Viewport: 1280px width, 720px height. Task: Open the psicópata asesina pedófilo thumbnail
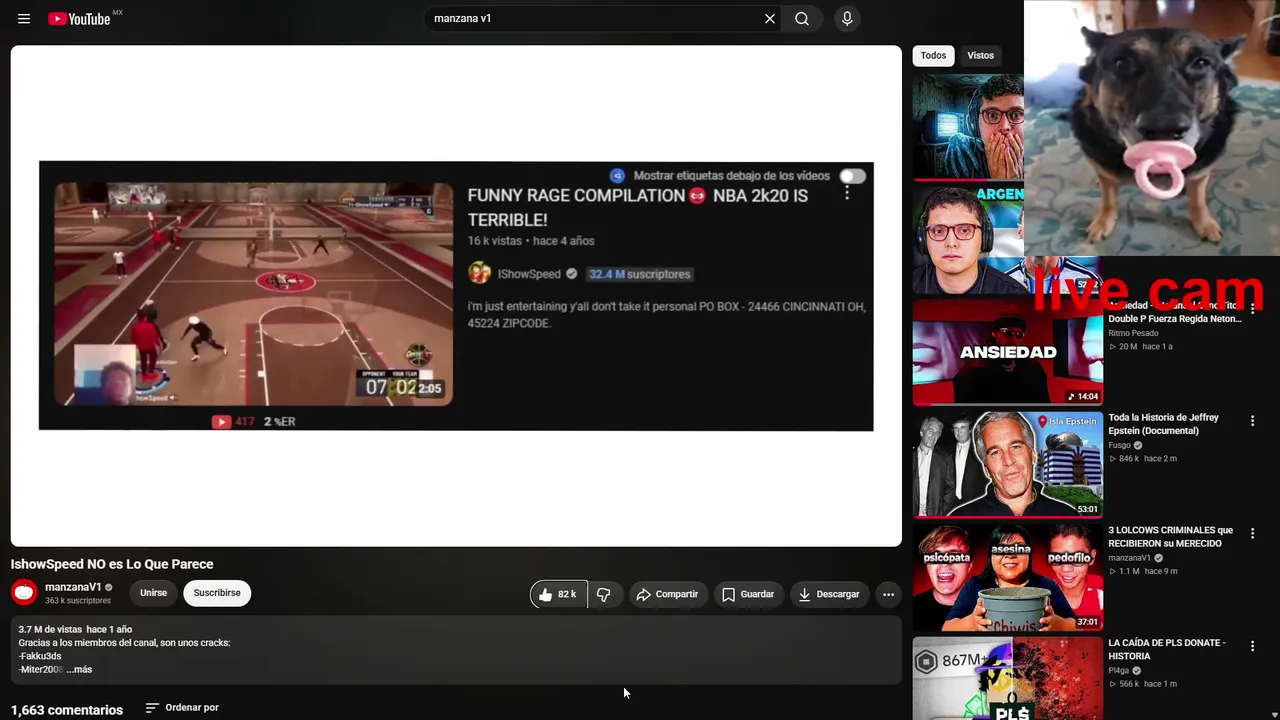[1008, 577]
